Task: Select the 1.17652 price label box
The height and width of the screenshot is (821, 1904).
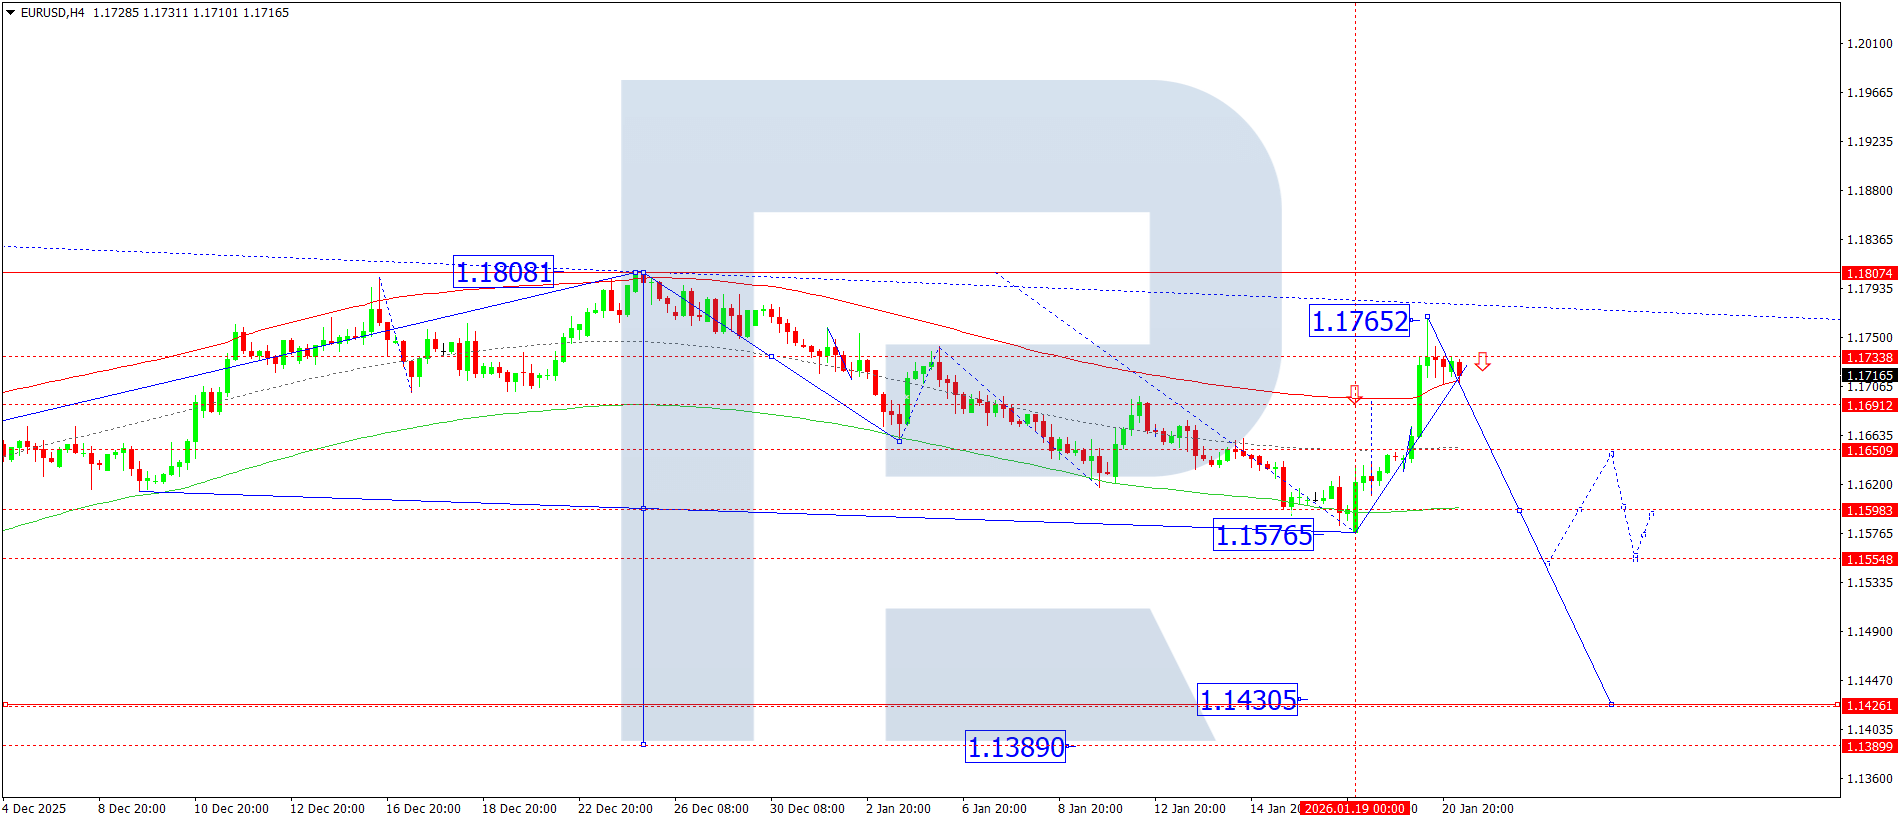Action: point(1359,321)
